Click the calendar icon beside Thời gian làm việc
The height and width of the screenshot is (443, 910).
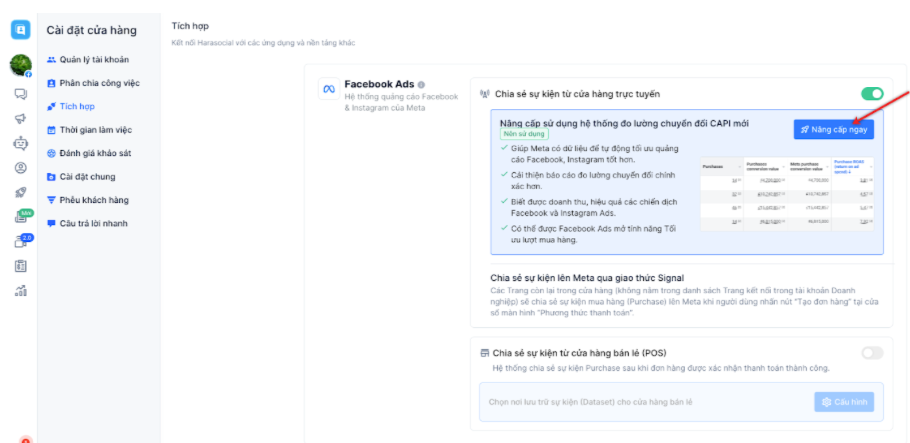[51, 130]
